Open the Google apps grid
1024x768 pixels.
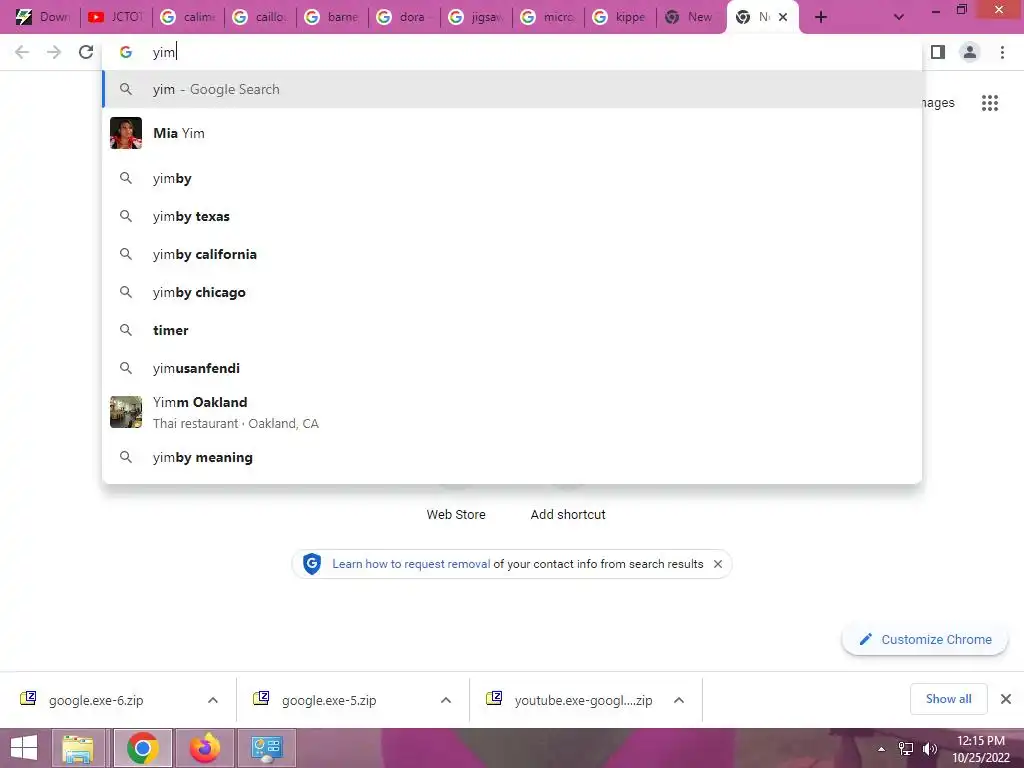tap(990, 103)
